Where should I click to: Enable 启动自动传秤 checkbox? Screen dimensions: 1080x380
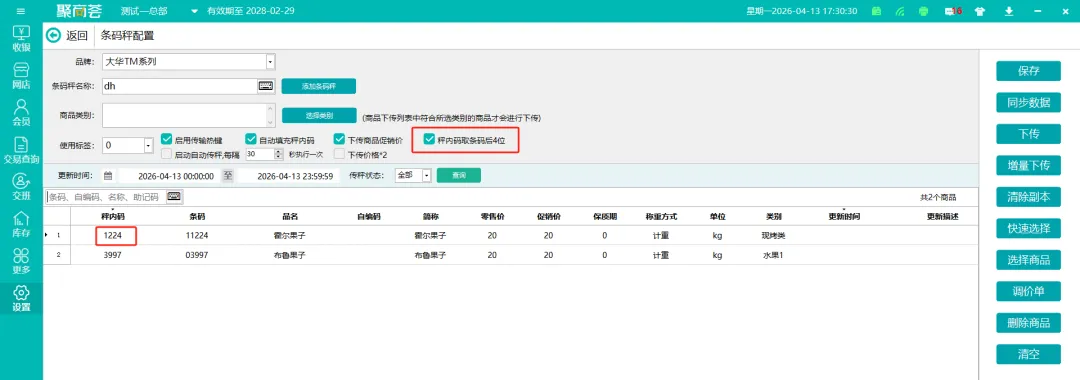[166, 154]
